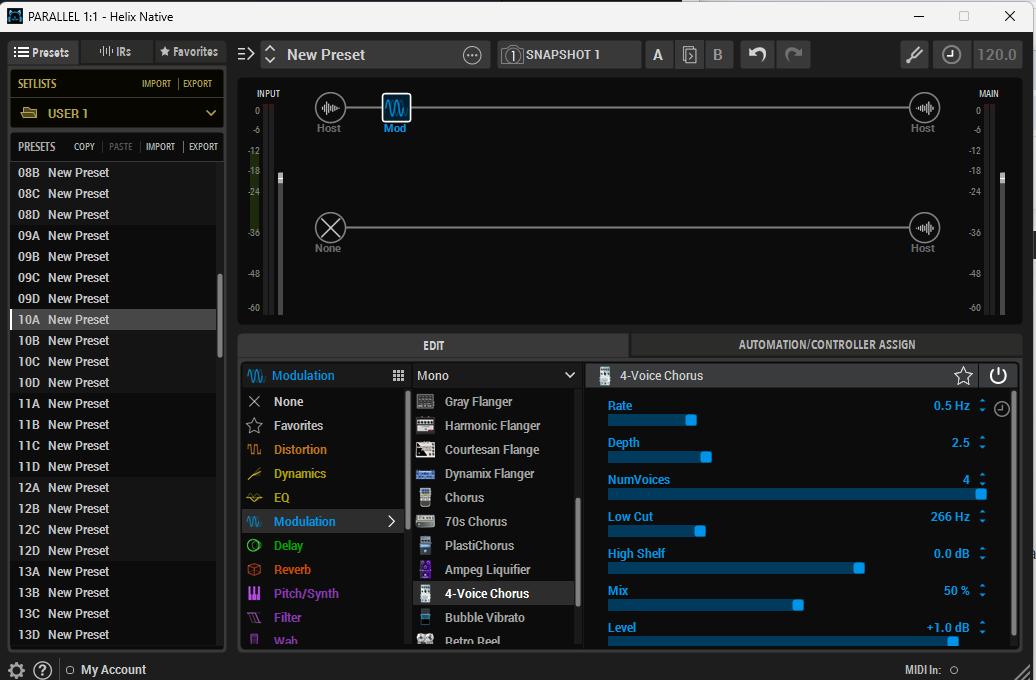Select the empty None block on path two
Image resolution: width=1036 pixels, height=680 pixels.
pyautogui.click(x=329, y=227)
